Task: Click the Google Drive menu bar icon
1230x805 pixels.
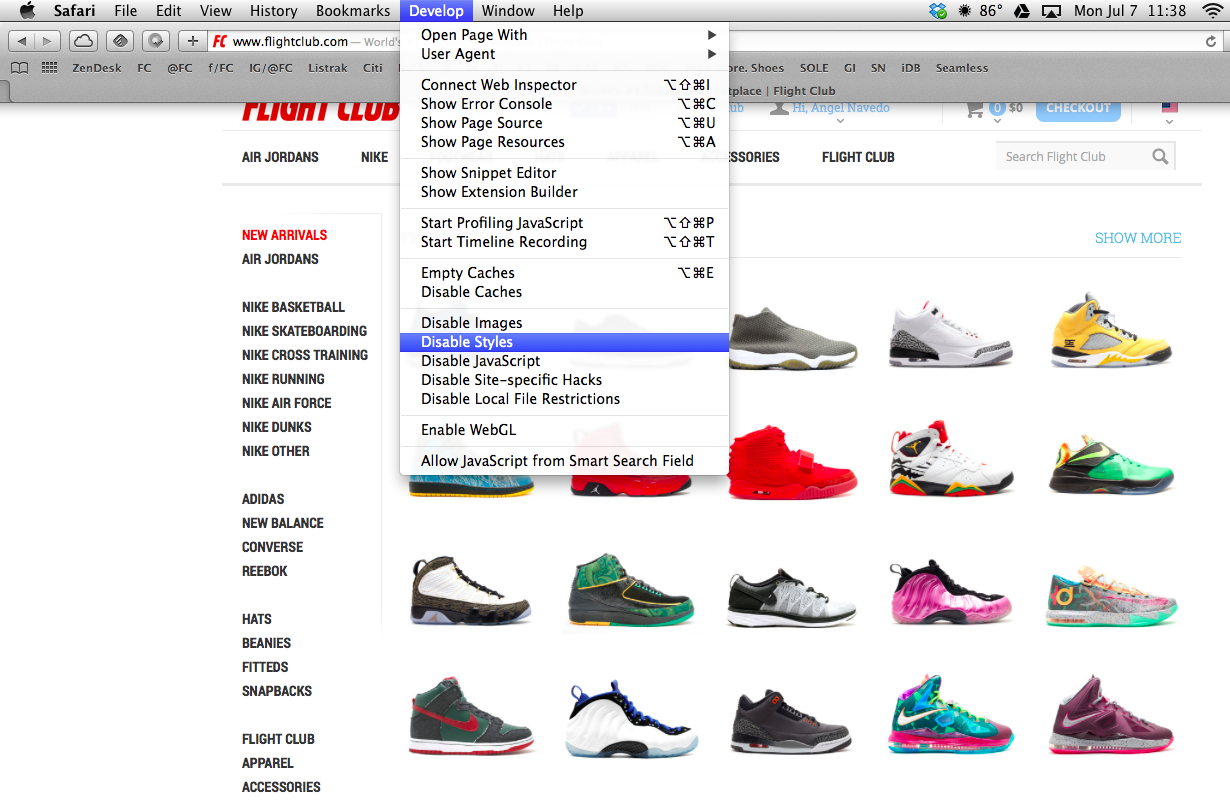Action: click(x=1022, y=11)
